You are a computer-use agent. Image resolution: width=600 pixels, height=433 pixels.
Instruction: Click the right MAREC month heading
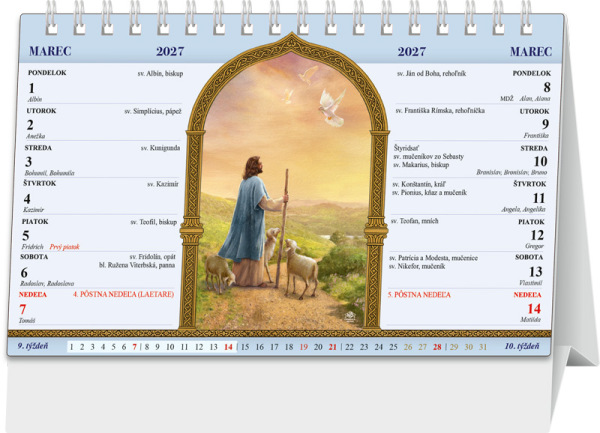pos(531,52)
